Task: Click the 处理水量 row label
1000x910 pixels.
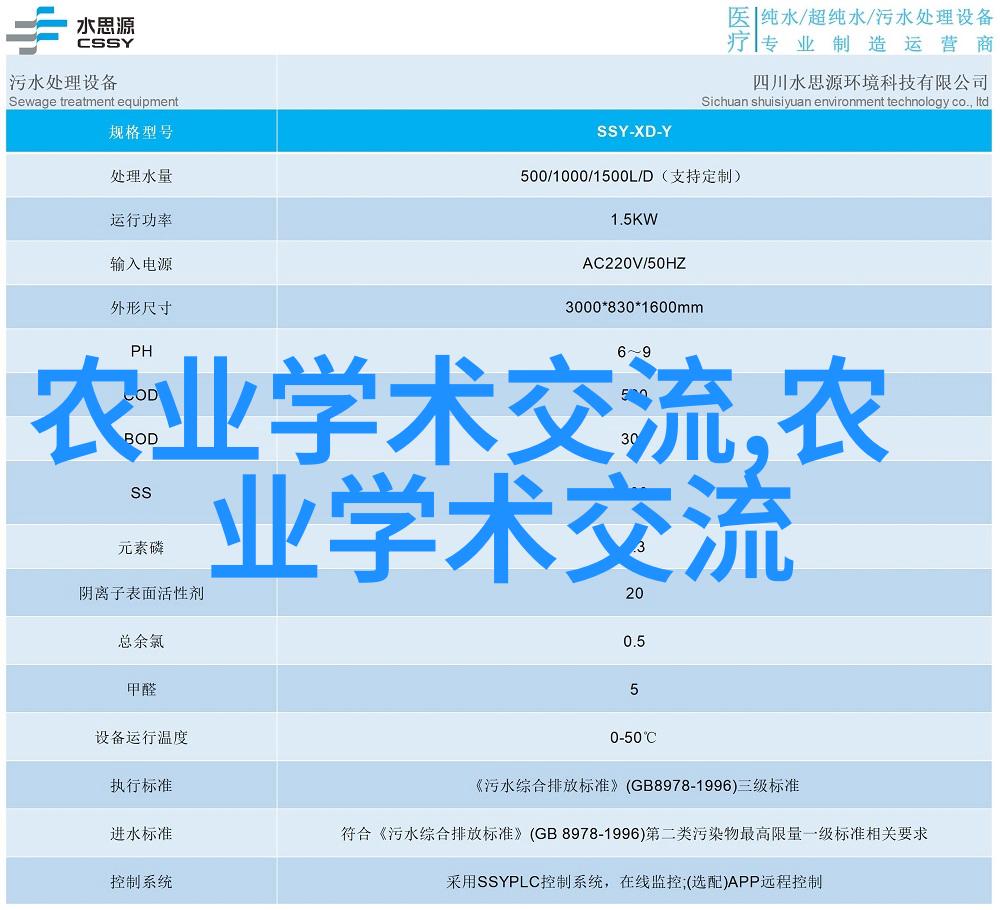Action: (141, 175)
